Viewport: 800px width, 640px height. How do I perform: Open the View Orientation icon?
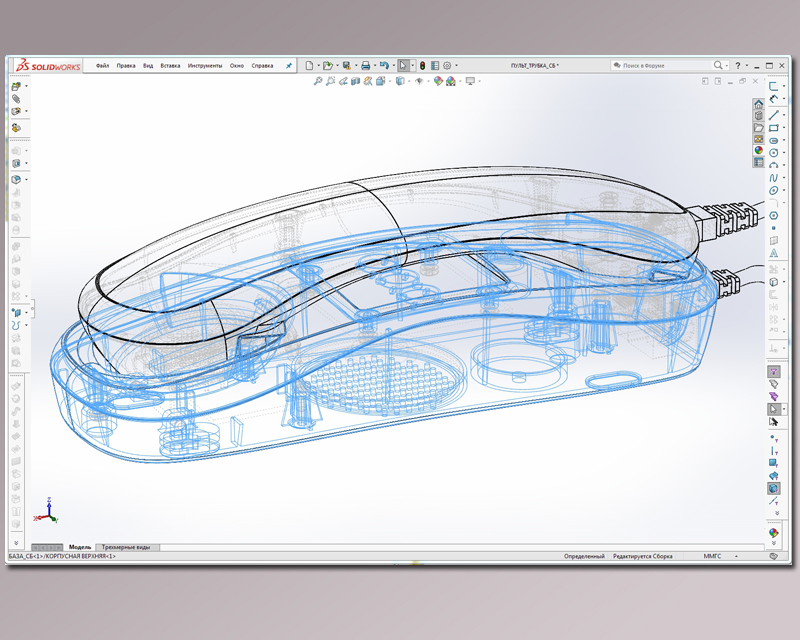(381, 81)
